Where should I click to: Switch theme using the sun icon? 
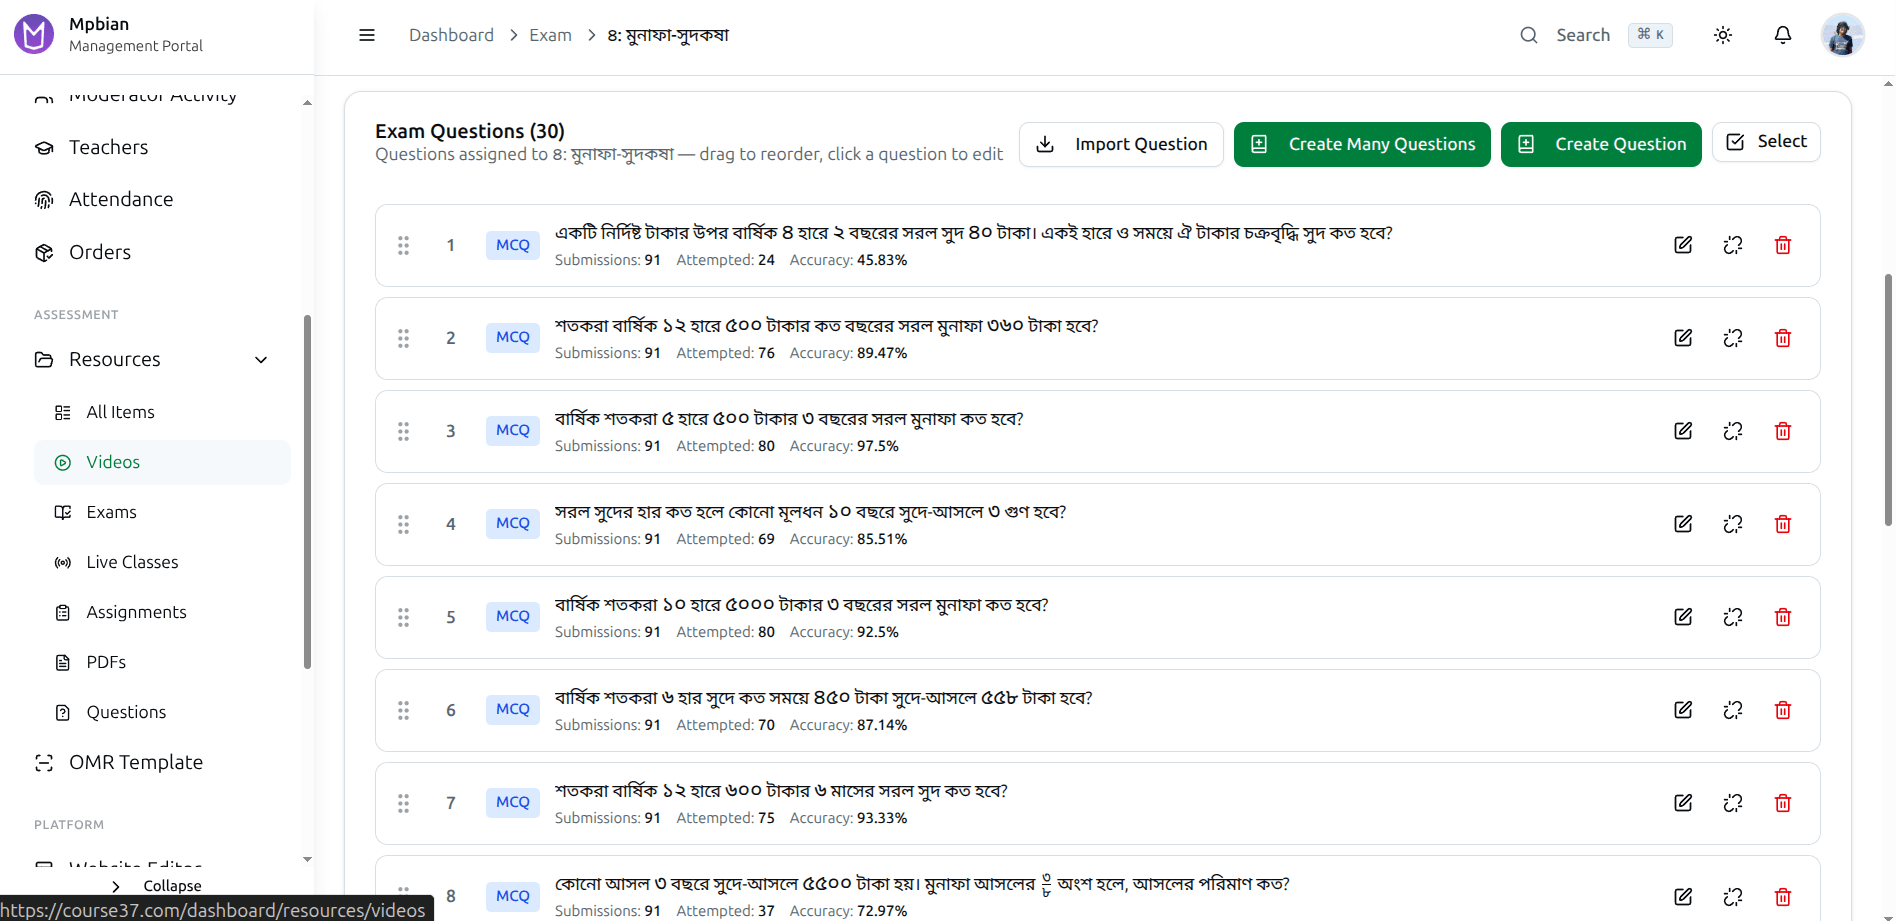click(1723, 35)
